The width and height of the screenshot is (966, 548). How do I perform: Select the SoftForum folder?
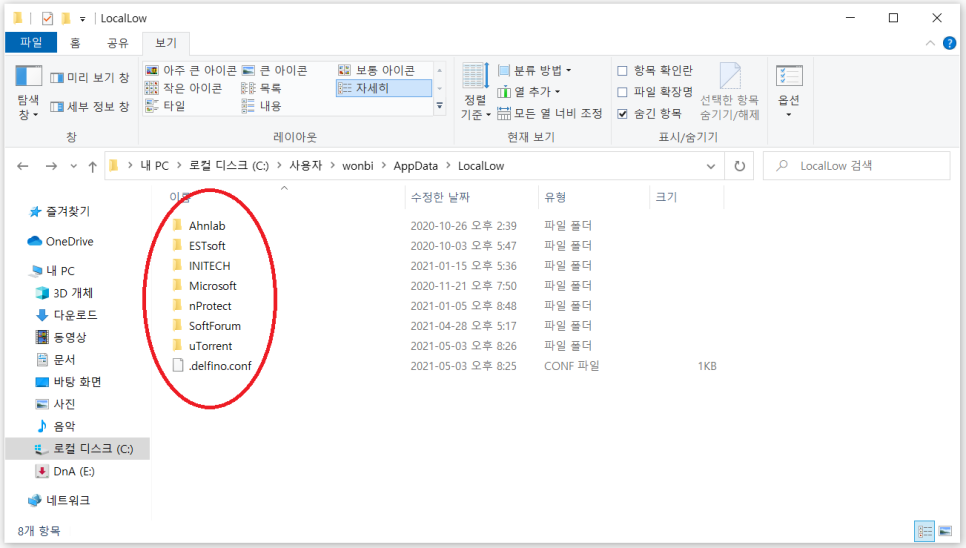click(x=214, y=326)
